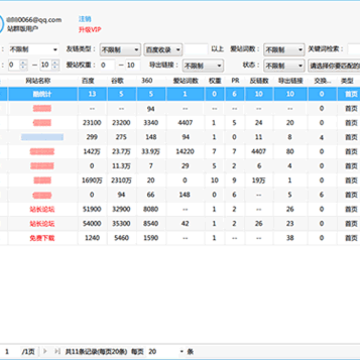This screenshot has height=360, width=360.
Task: Sort by 爱站词数 column header
Action: pyautogui.click(x=185, y=81)
